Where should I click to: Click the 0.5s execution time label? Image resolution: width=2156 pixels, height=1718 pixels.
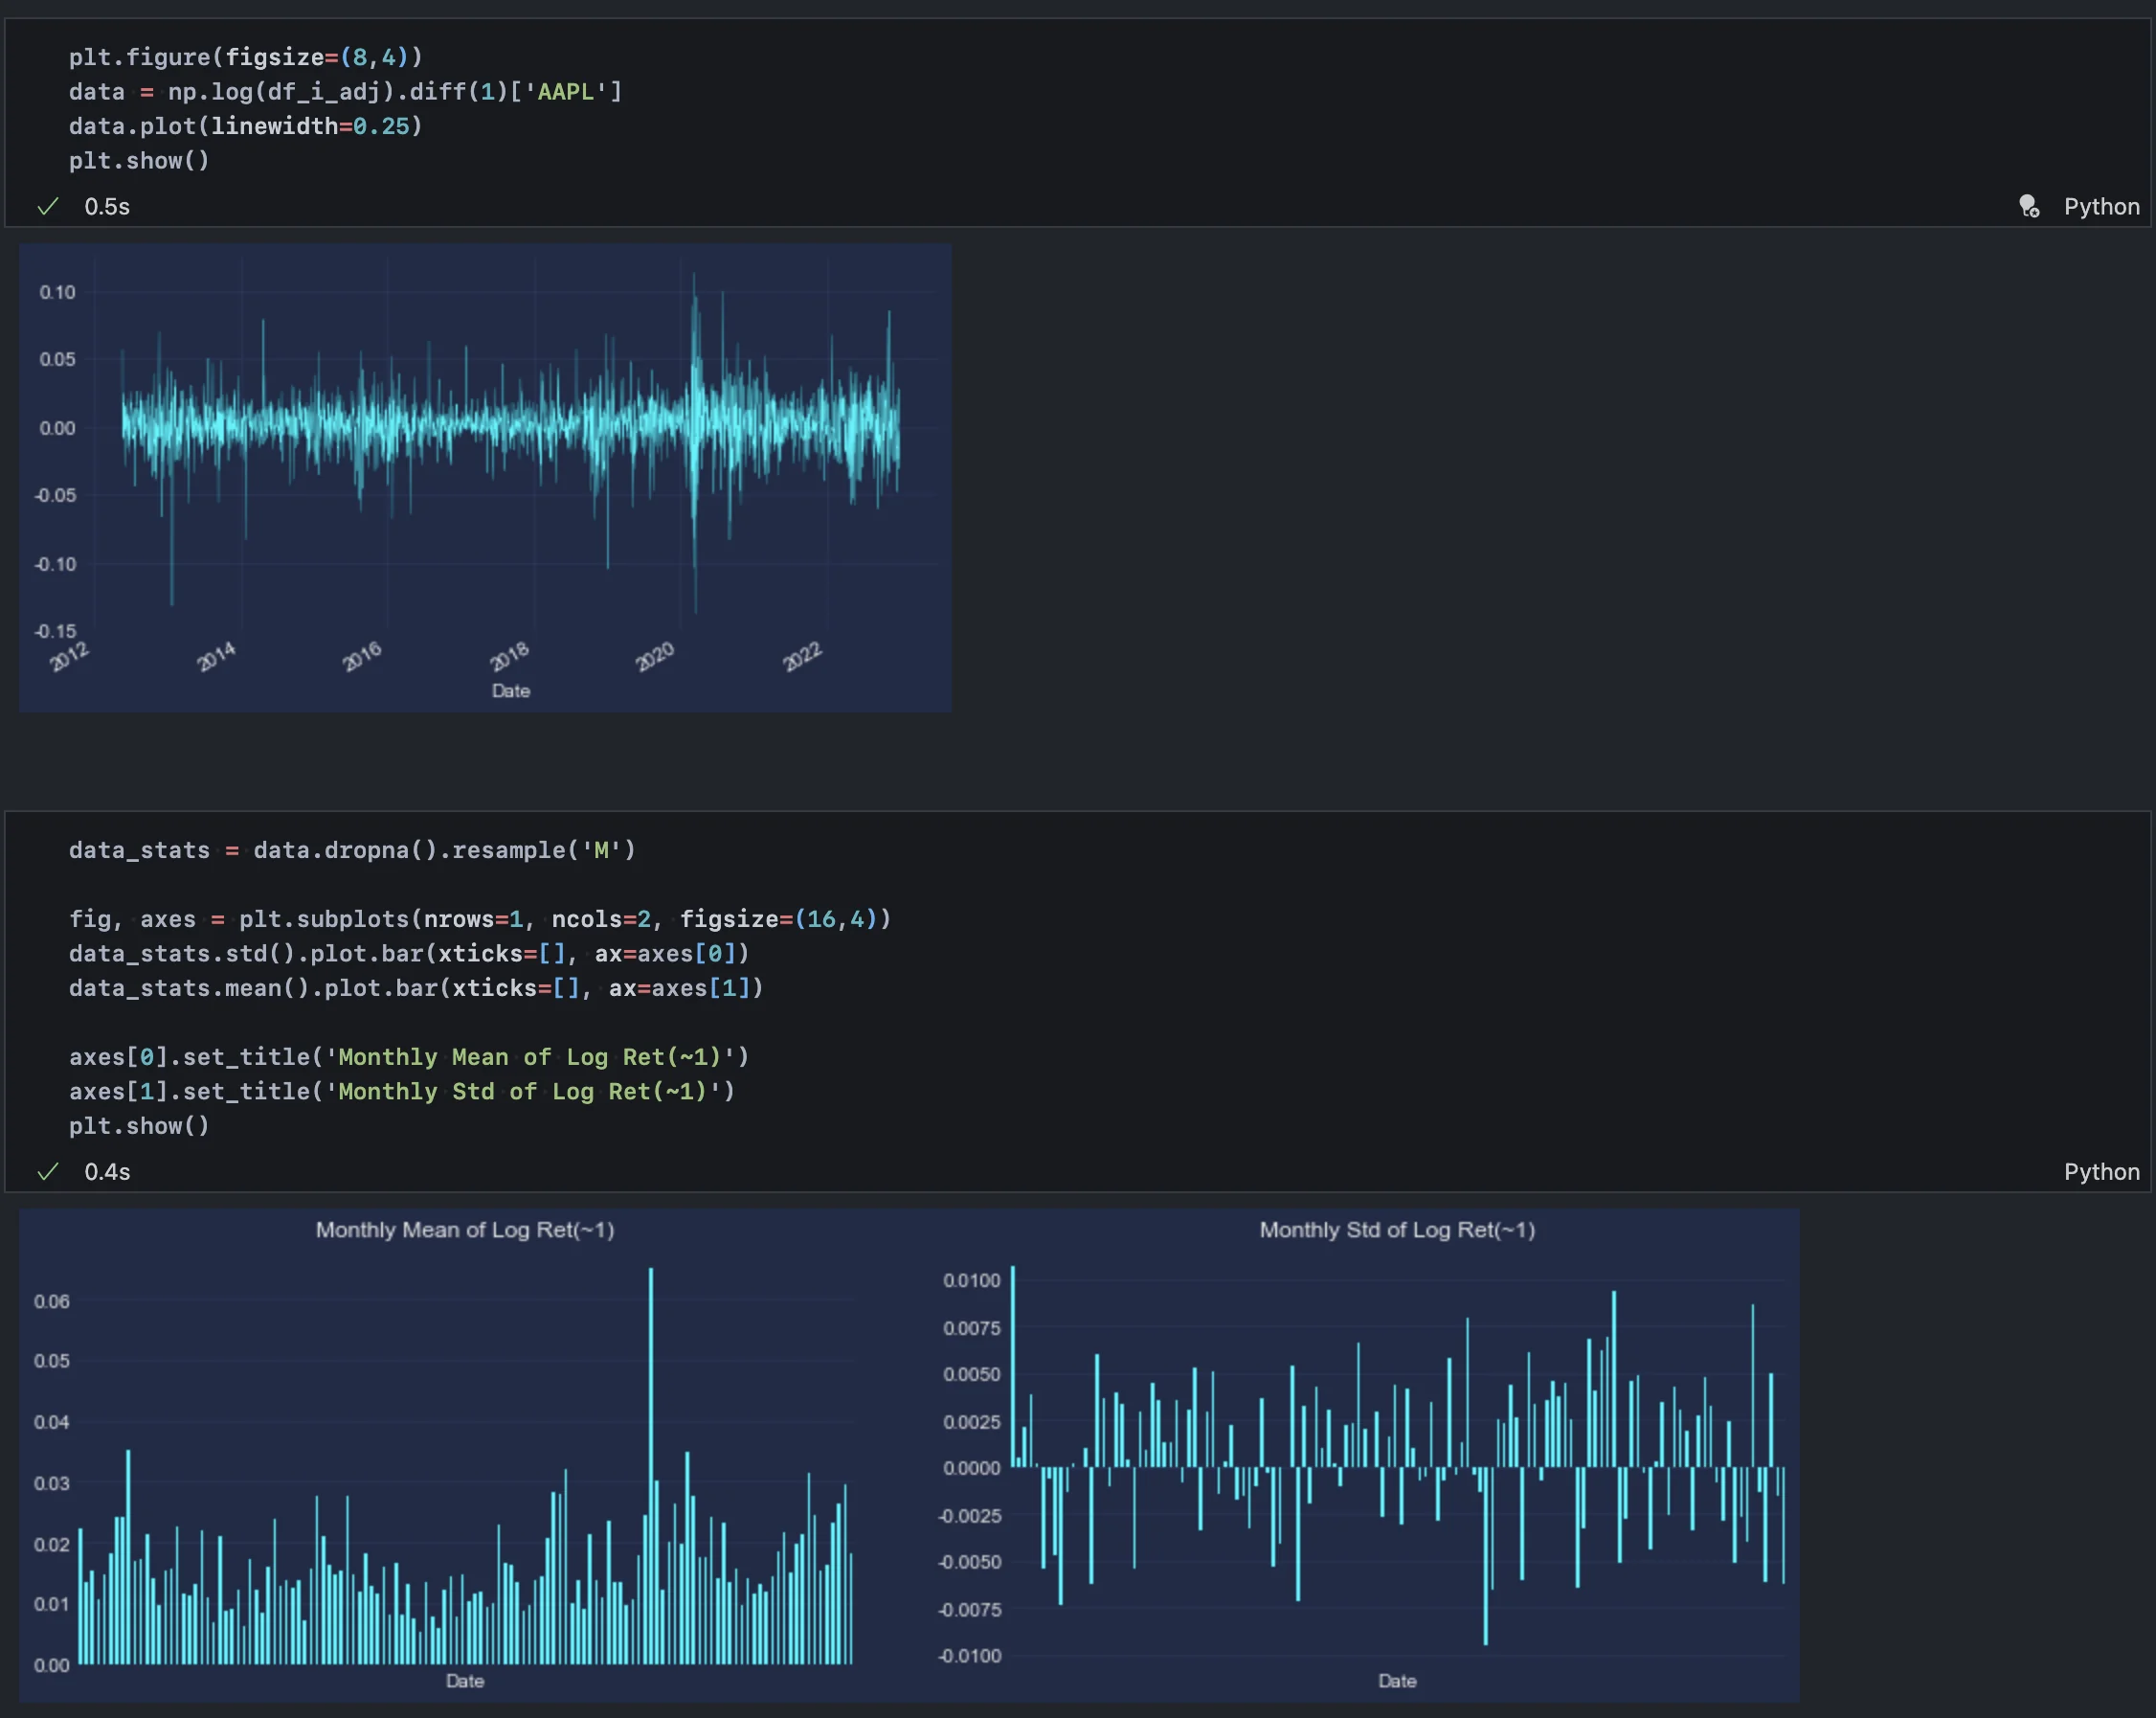pyautogui.click(x=107, y=206)
